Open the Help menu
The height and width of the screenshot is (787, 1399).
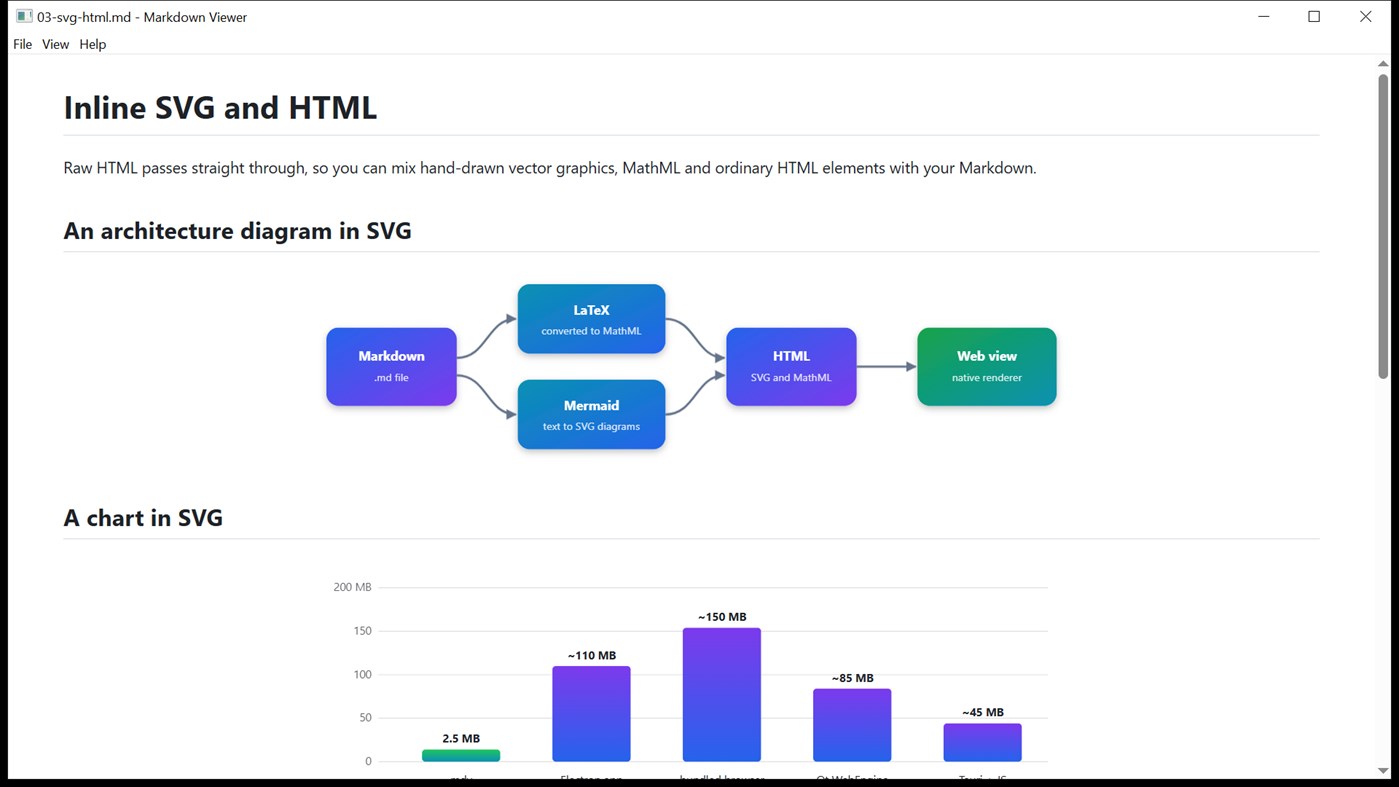[93, 44]
